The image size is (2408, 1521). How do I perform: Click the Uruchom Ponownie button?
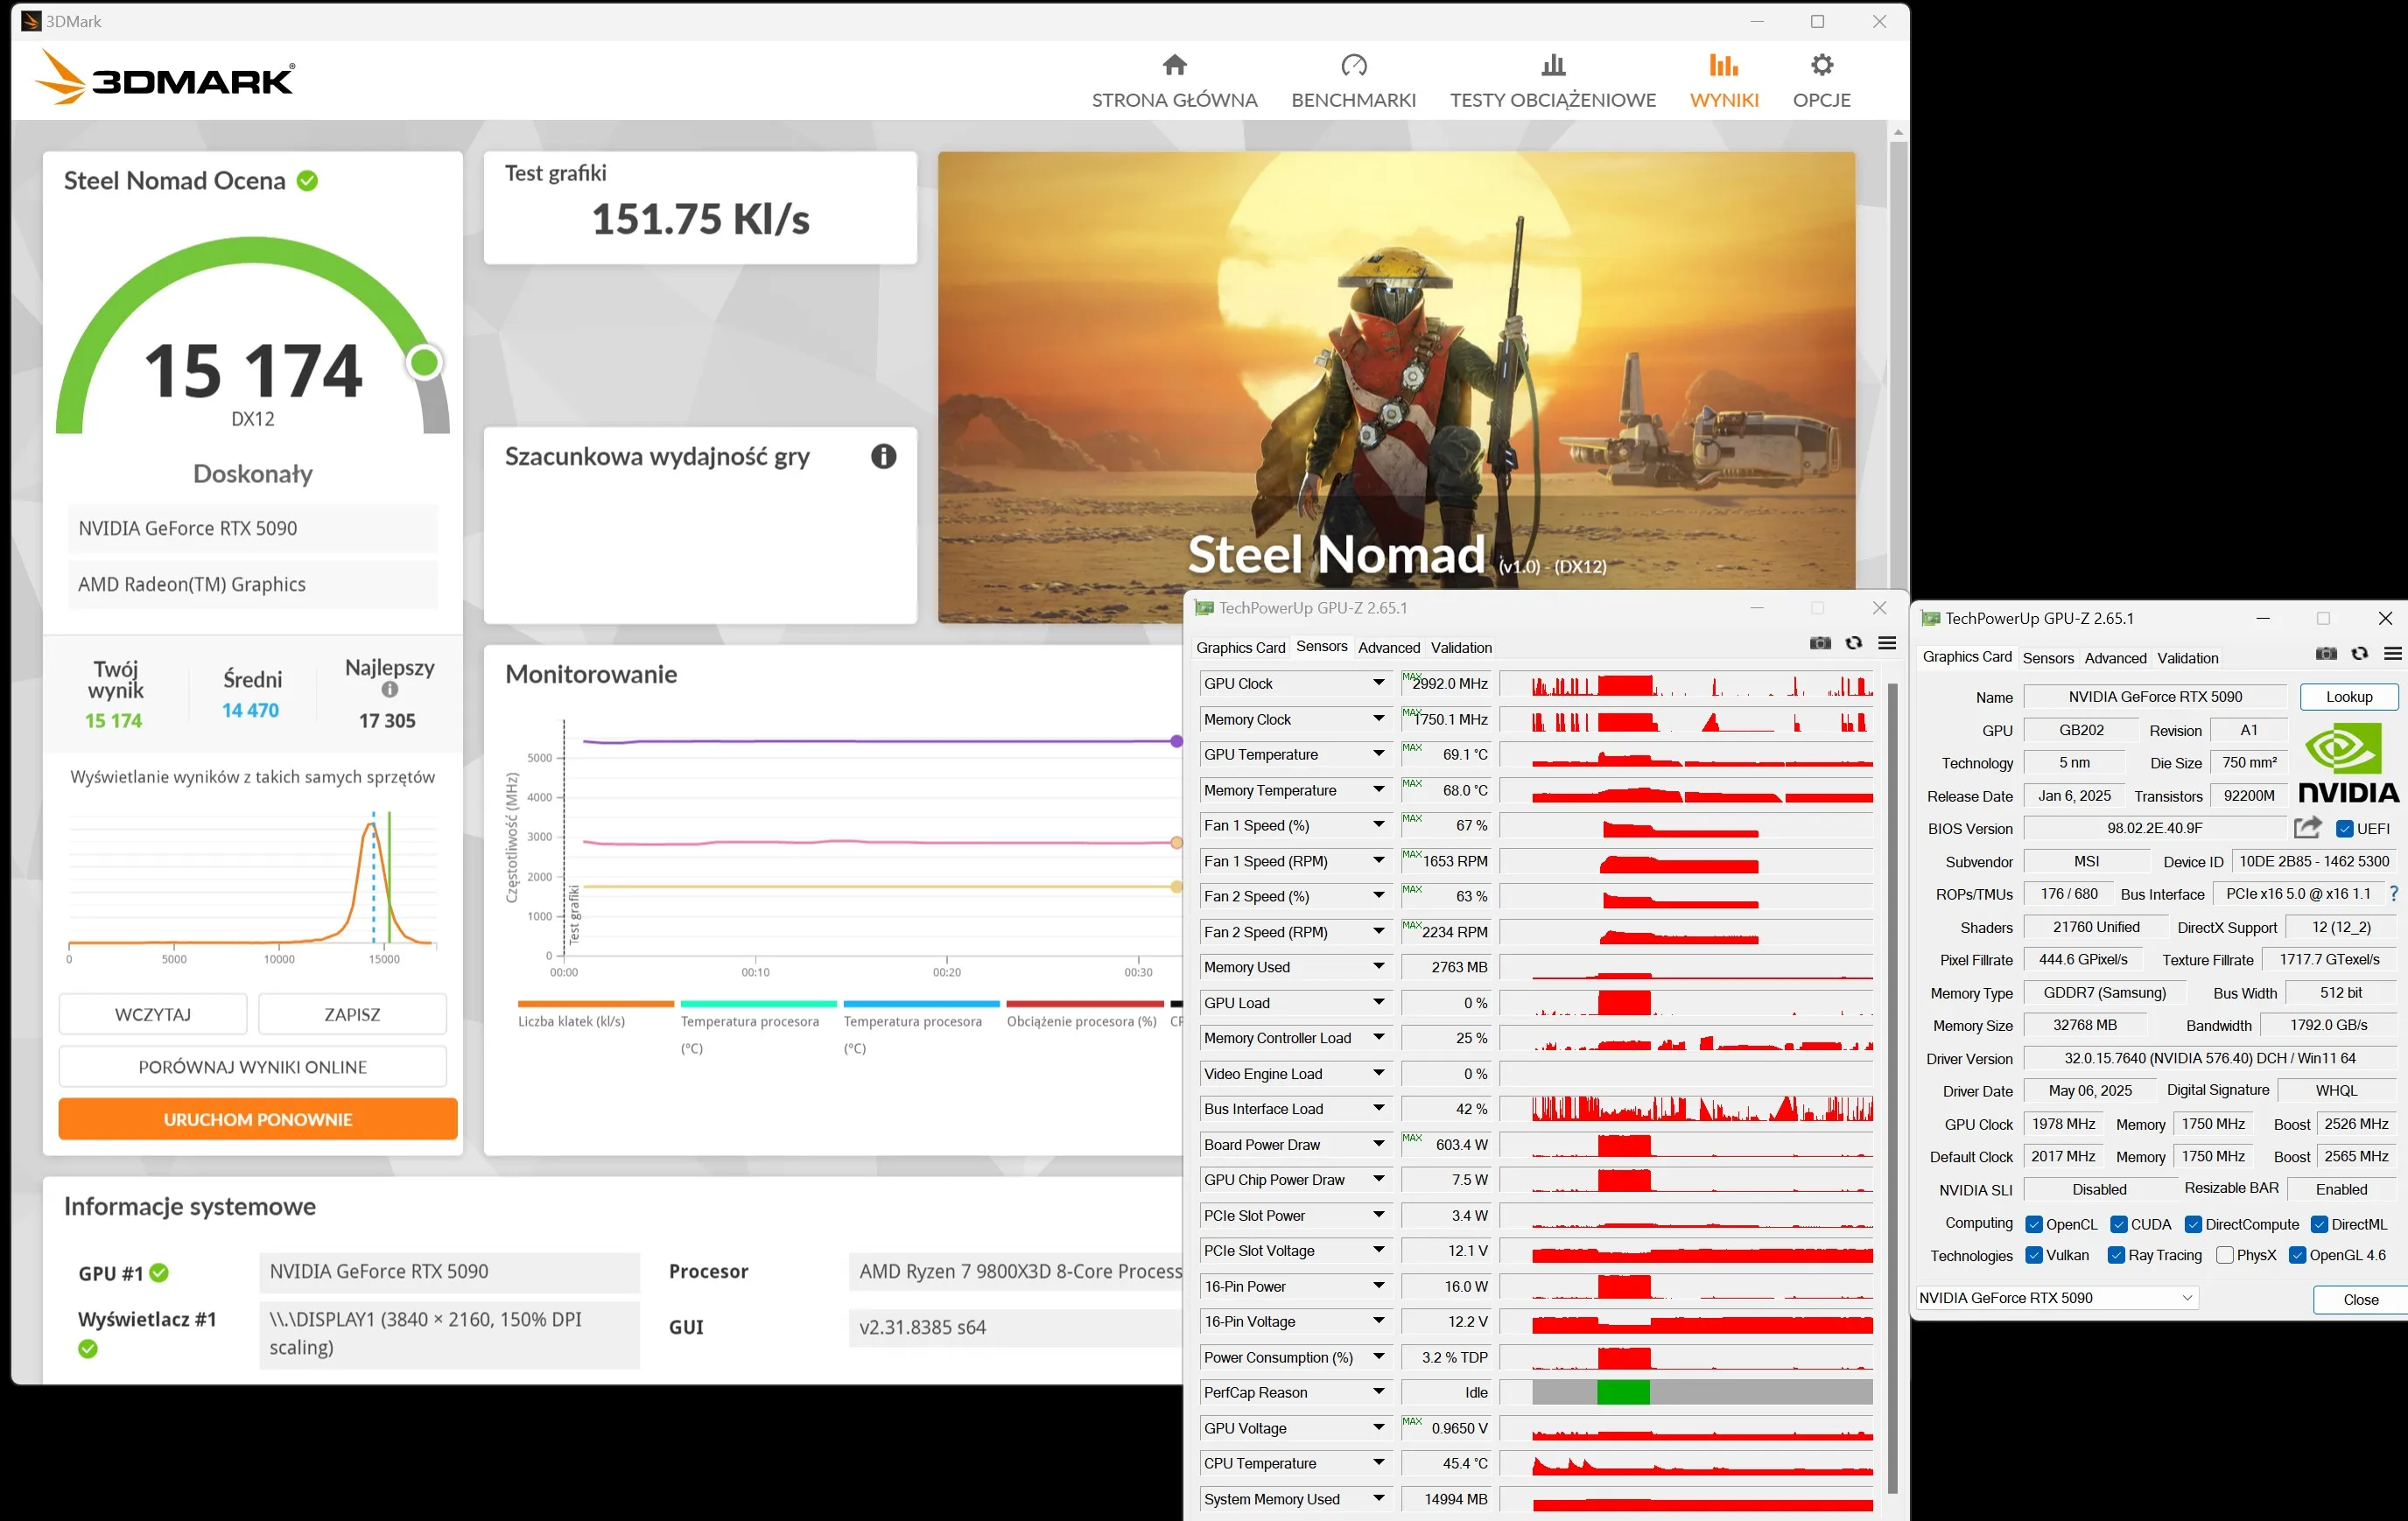pos(258,1119)
